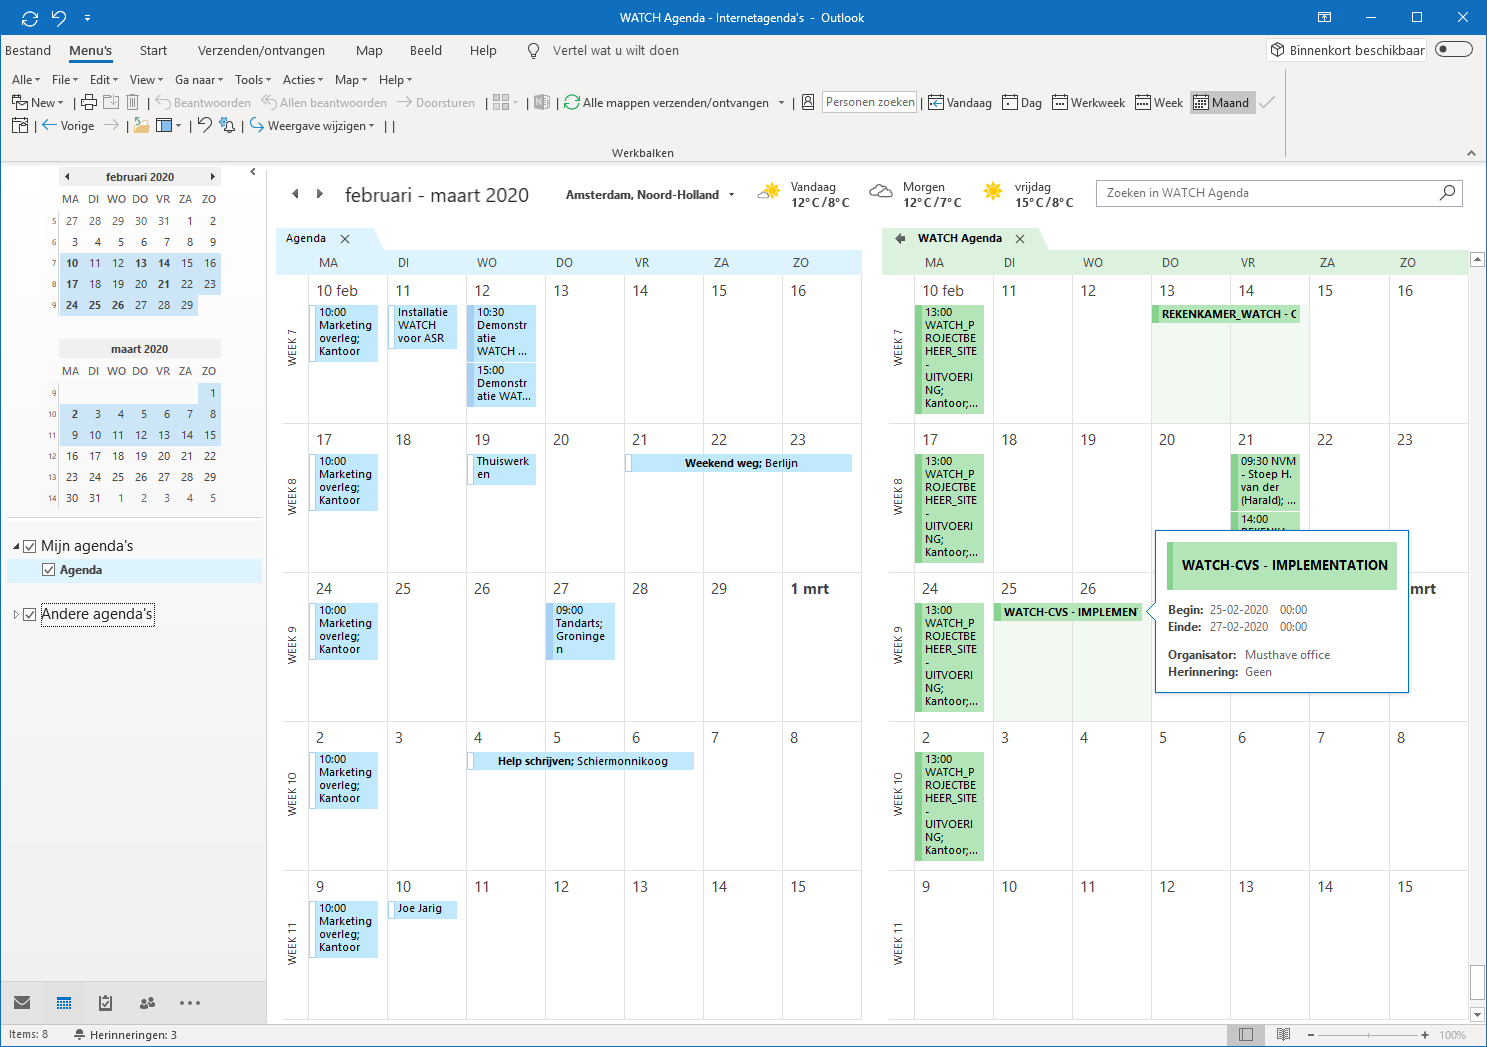Open the Tools dropdown menu

[253, 80]
